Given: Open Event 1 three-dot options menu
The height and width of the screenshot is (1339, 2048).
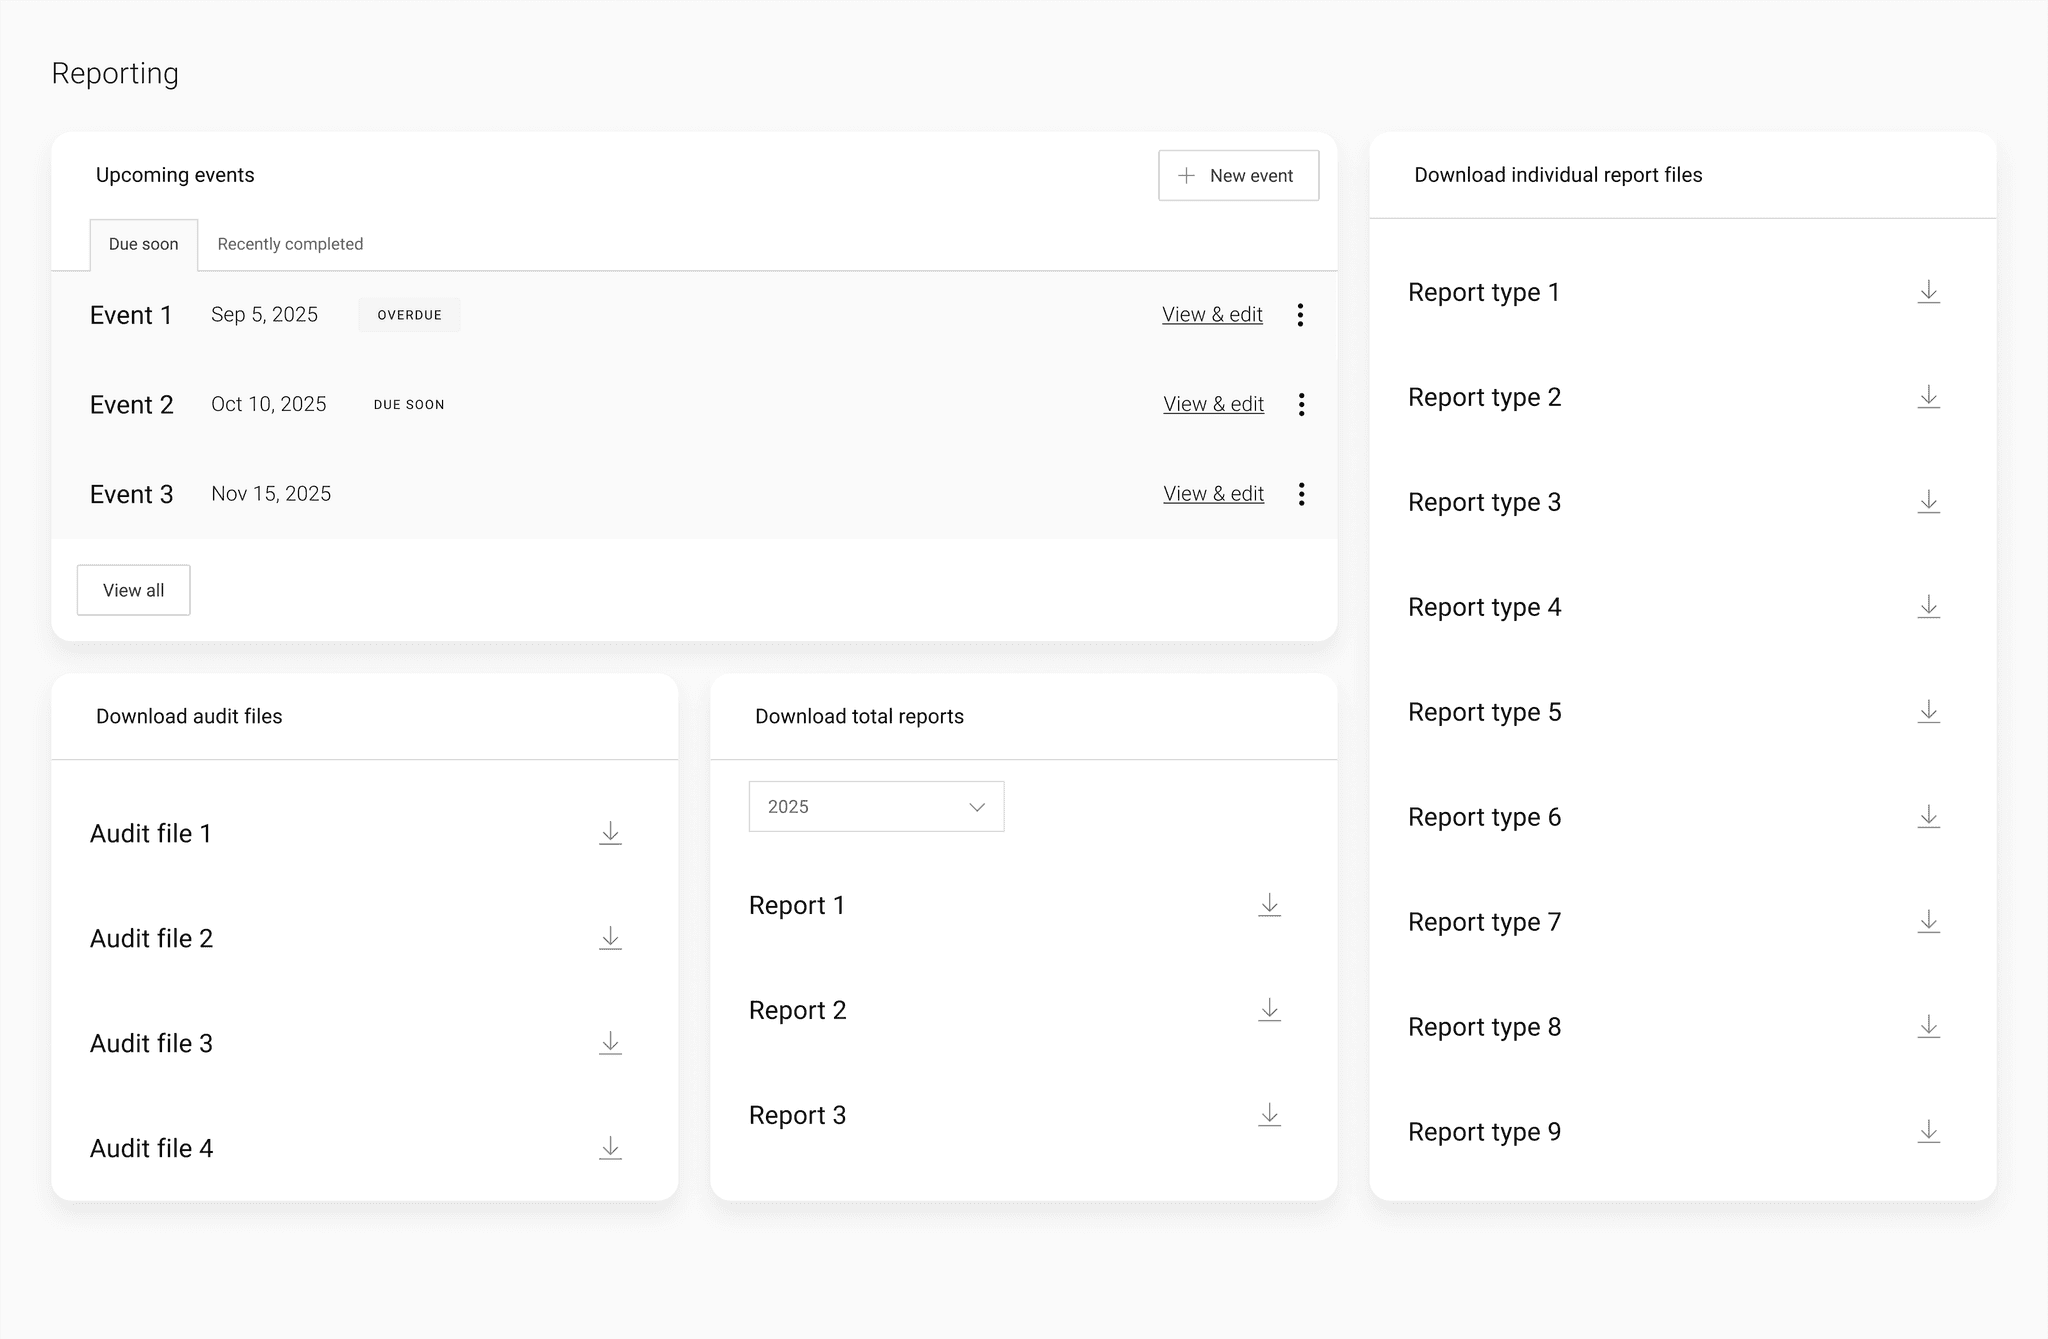Looking at the screenshot, I should pos(1300,315).
